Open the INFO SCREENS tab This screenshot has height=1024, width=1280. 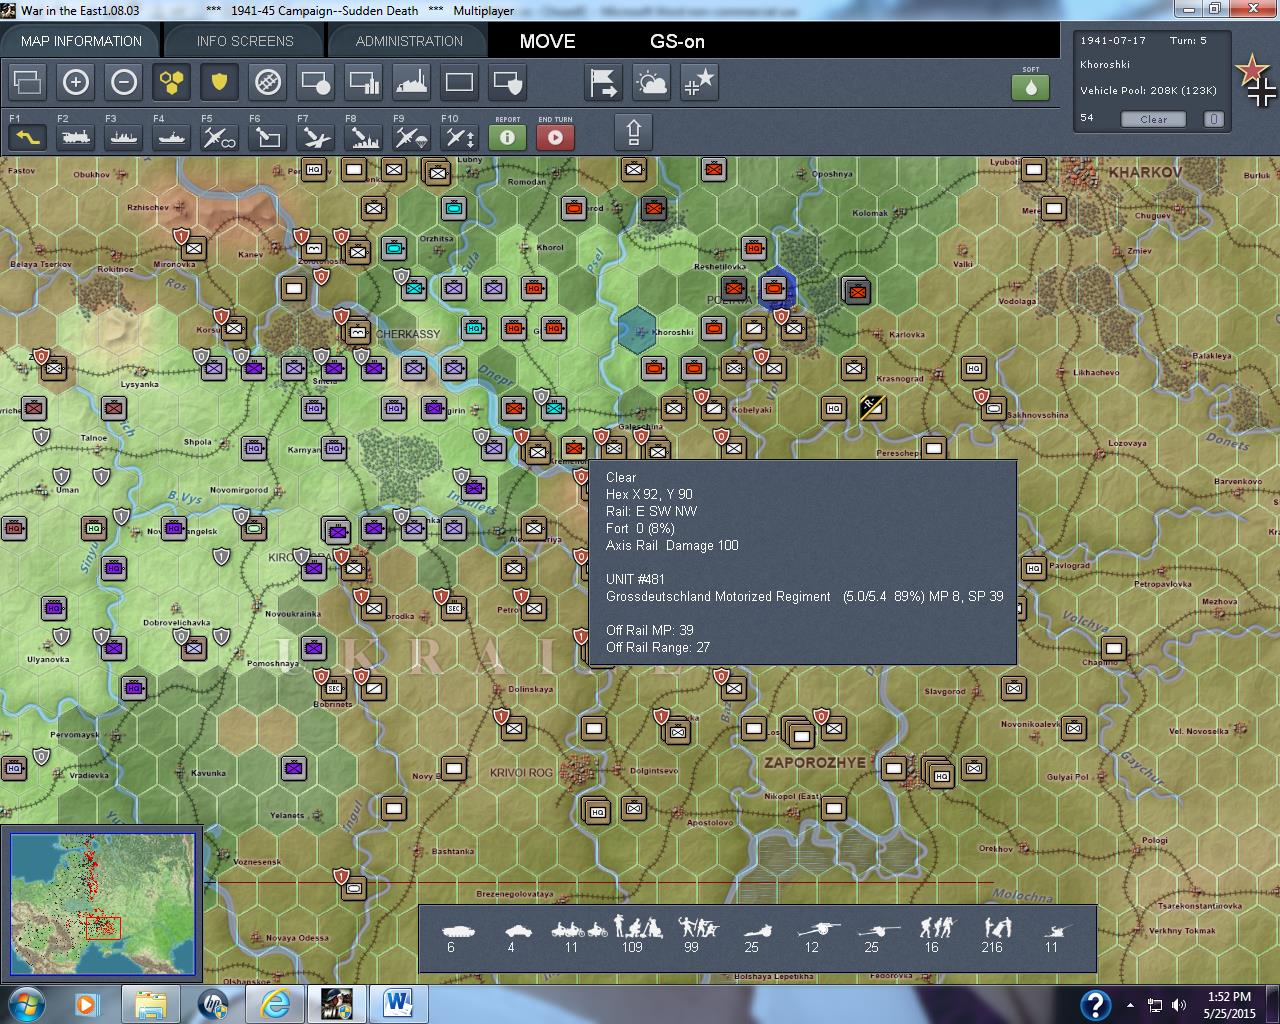[x=245, y=41]
